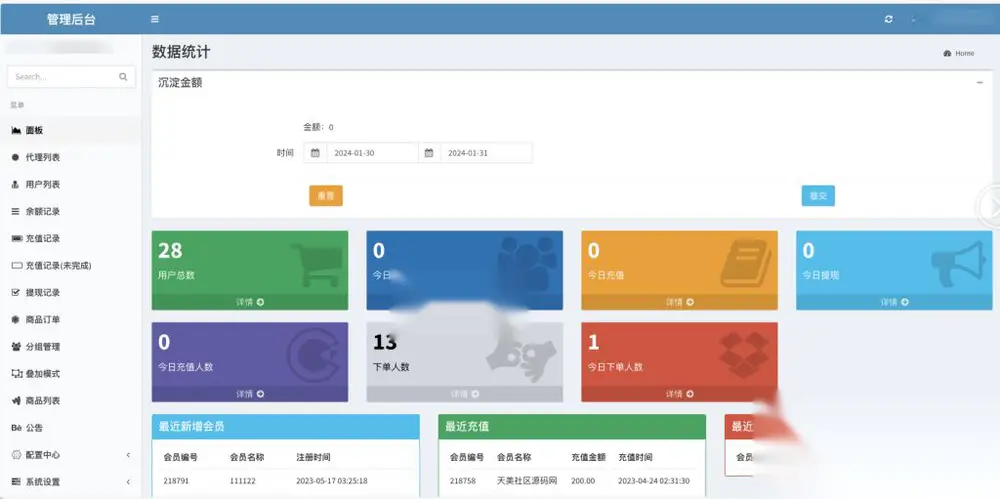Click the orange 重置 button
Image resolution: width=1000 pixels, height=499 pixels.
[x=326, y=196]
